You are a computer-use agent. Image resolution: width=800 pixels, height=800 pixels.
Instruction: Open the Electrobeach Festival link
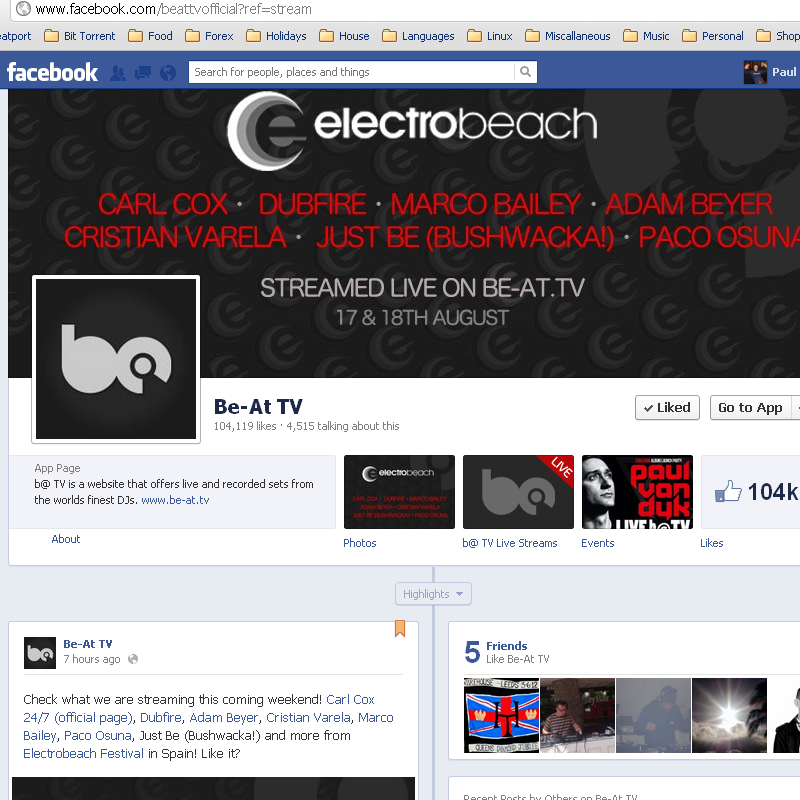point(83,754)
